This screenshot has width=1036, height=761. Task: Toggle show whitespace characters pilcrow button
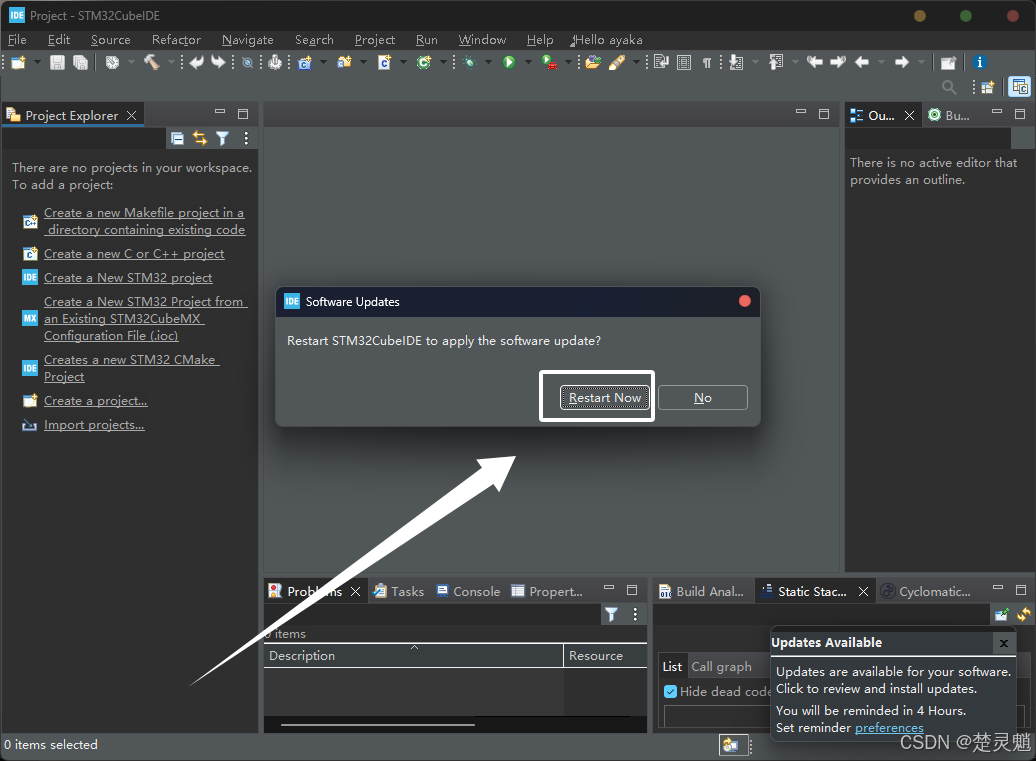point(707,62)
